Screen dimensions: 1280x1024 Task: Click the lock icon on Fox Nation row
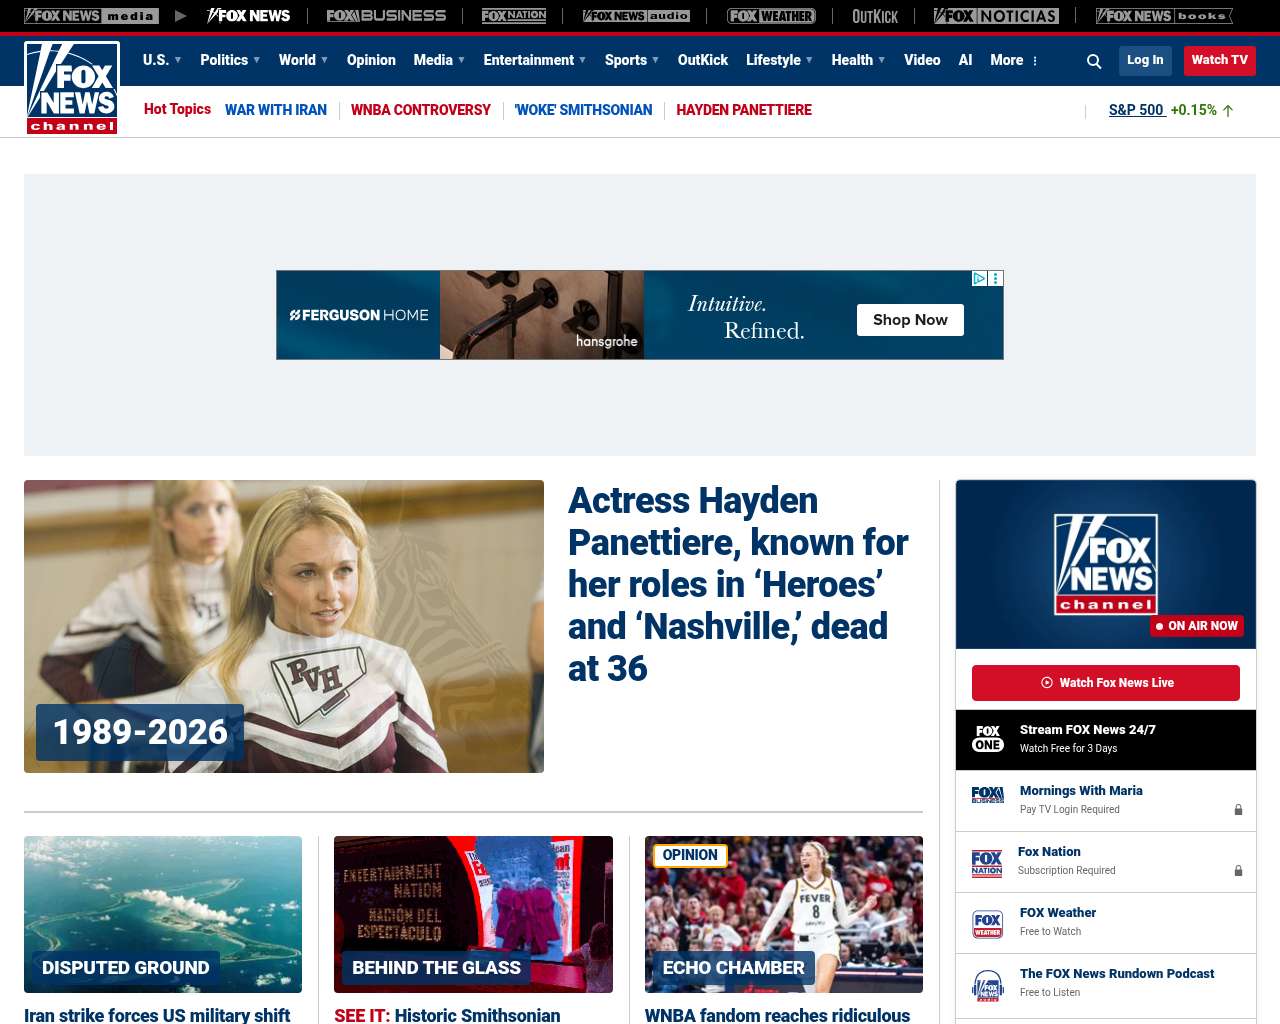(1238, 871)
